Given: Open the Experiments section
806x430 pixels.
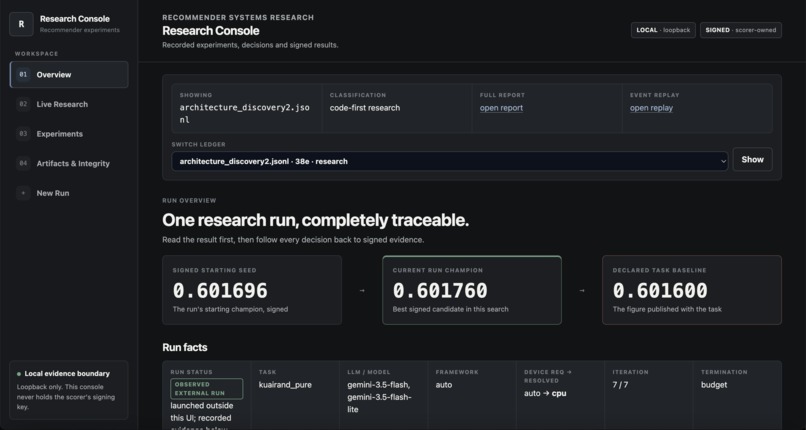Looking at the screenshot, I should pos(69,134).
